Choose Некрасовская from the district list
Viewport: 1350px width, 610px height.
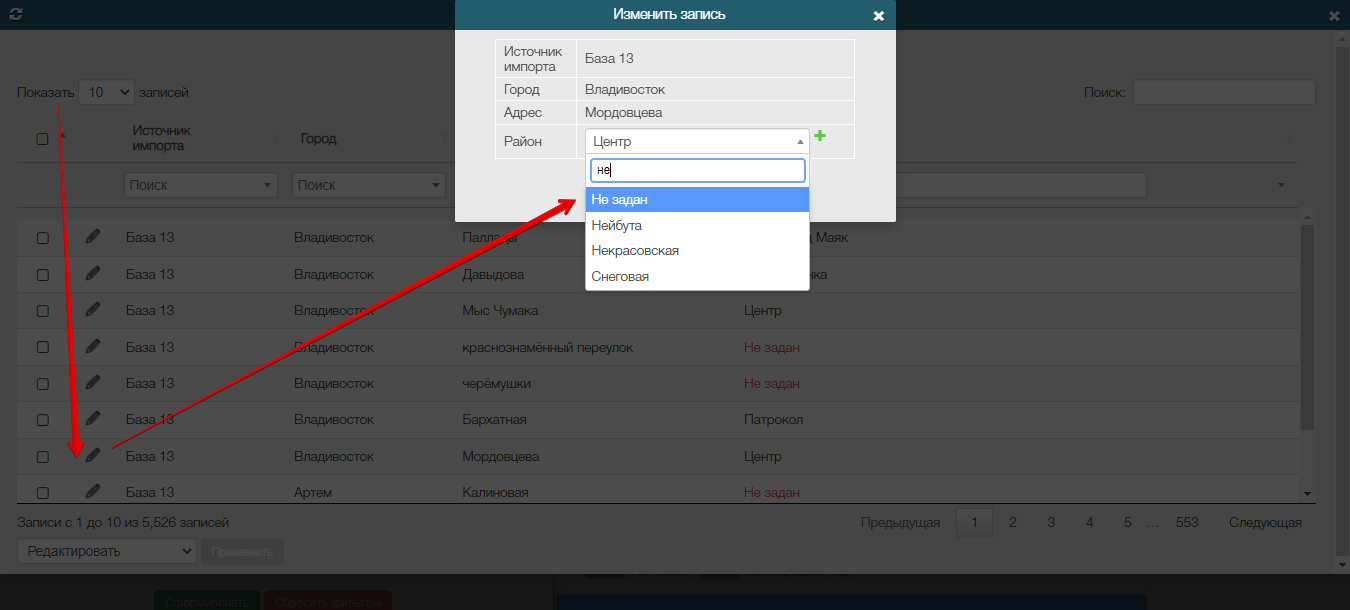(697, 251)
